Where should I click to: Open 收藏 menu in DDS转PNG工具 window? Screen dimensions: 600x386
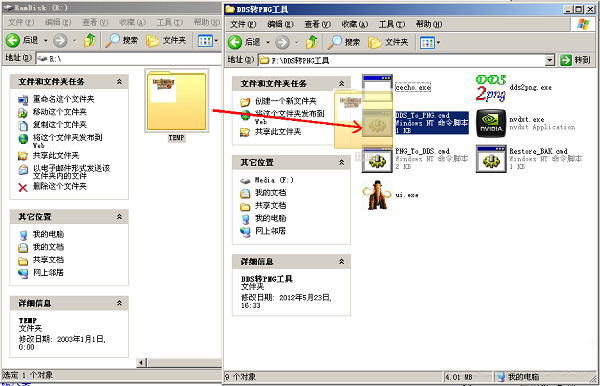coord(354,24)
